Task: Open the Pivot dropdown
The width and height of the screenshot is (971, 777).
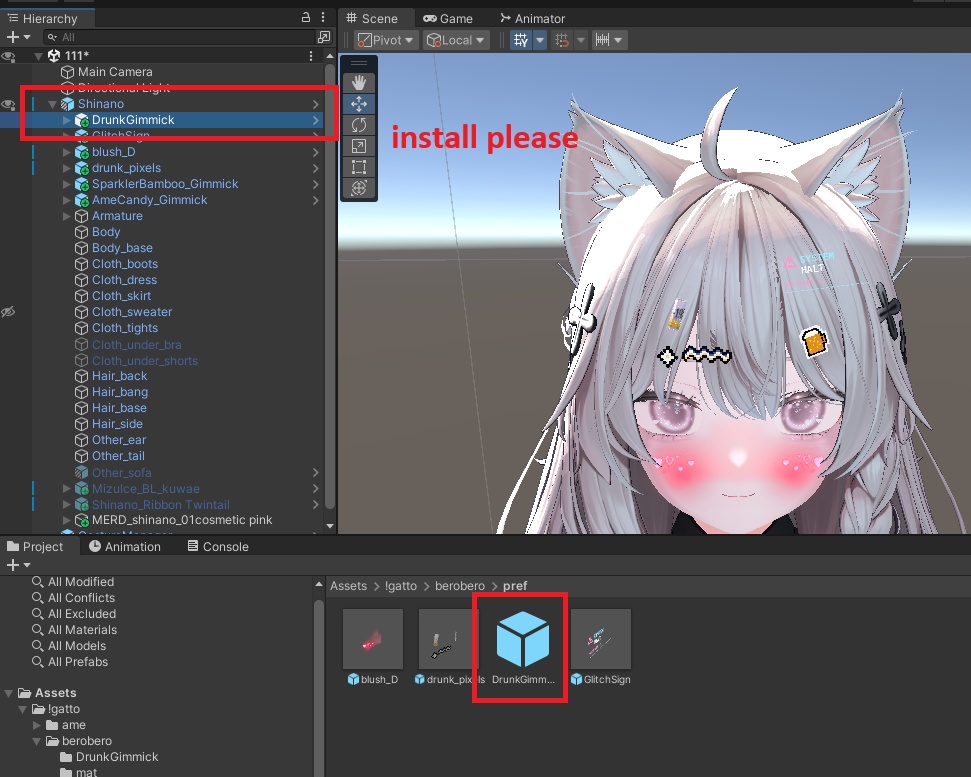Action: point(388,40)
